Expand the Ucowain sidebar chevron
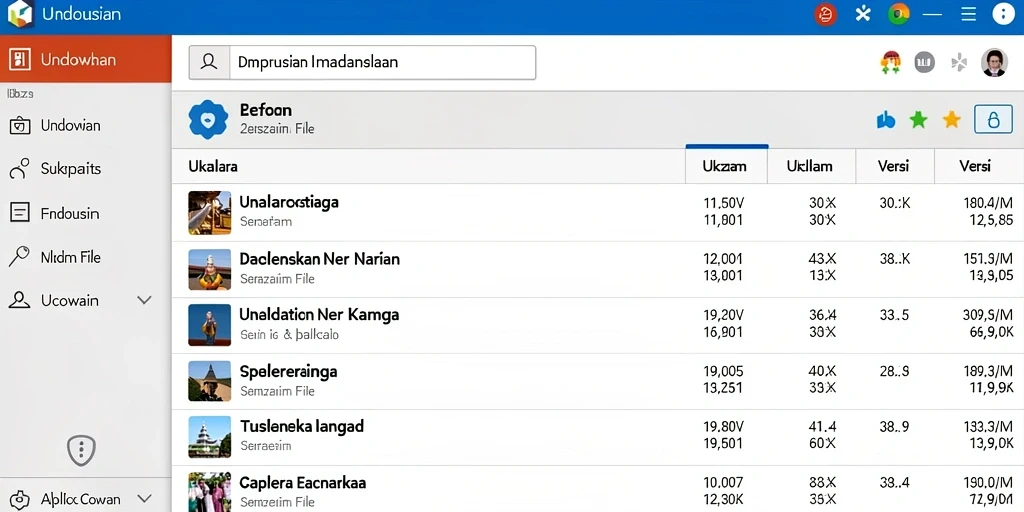Image resolution: width=1024 pixels, height=512 pixels. click(144, 300)
